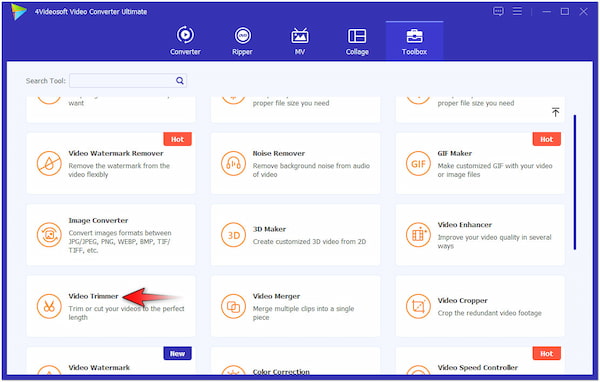Switch to the Collage tab
This screenshot has height=382, width=600.
[x=357, y=41]
